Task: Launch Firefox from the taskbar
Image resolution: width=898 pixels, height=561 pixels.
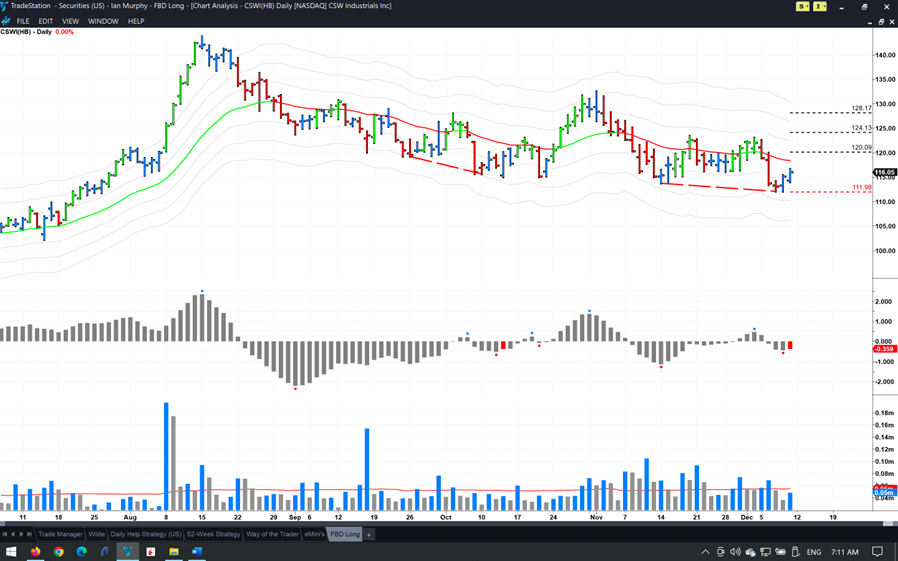Action: pyautogui.click(x=35, y=552)
